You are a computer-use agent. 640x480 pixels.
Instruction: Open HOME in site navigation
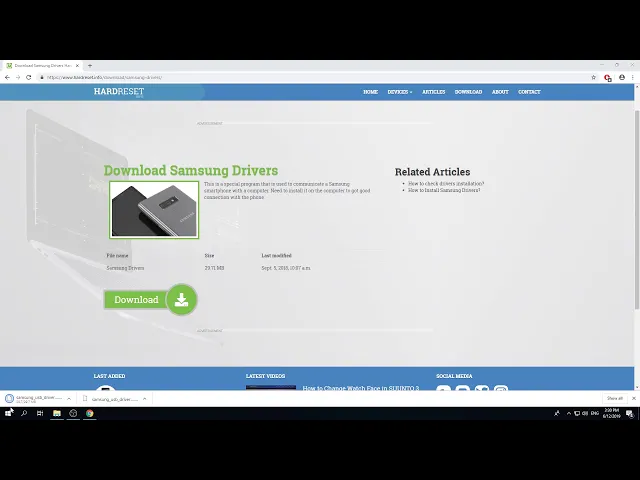(x=370, y=92)
